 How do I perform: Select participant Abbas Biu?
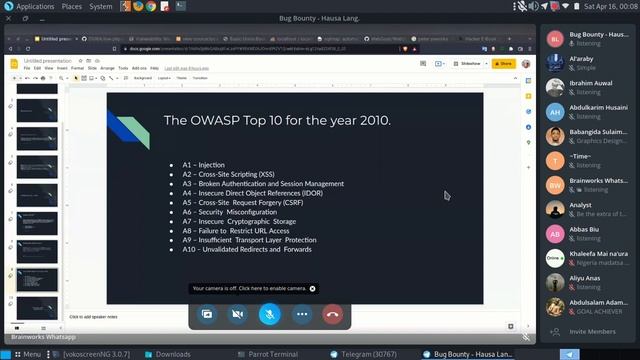pos(587,234)
